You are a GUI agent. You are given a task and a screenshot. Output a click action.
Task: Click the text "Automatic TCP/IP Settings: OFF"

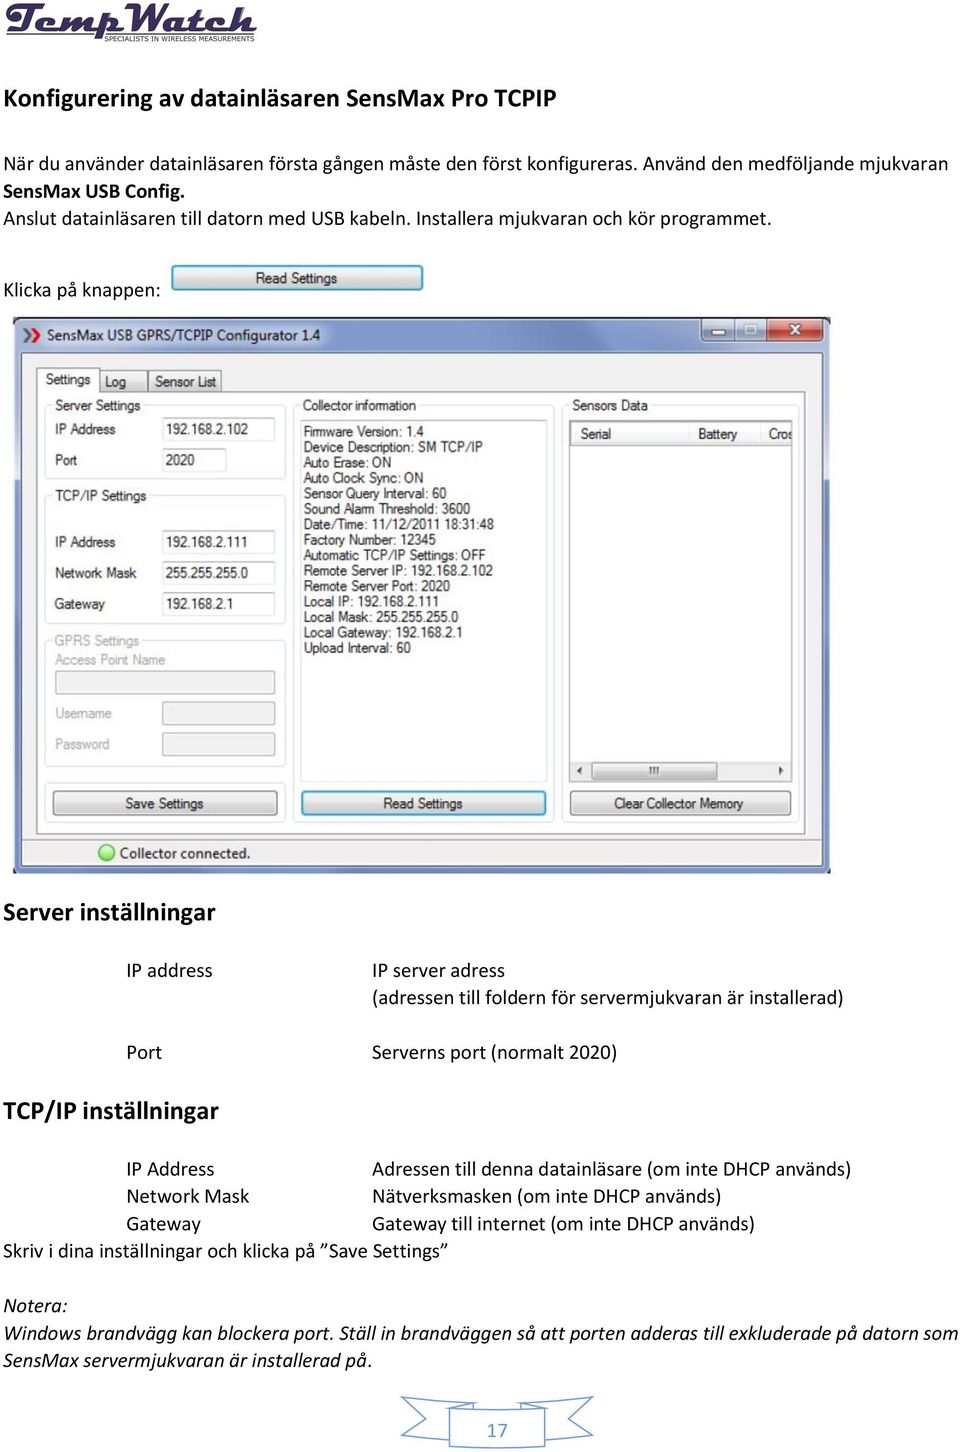395,555
